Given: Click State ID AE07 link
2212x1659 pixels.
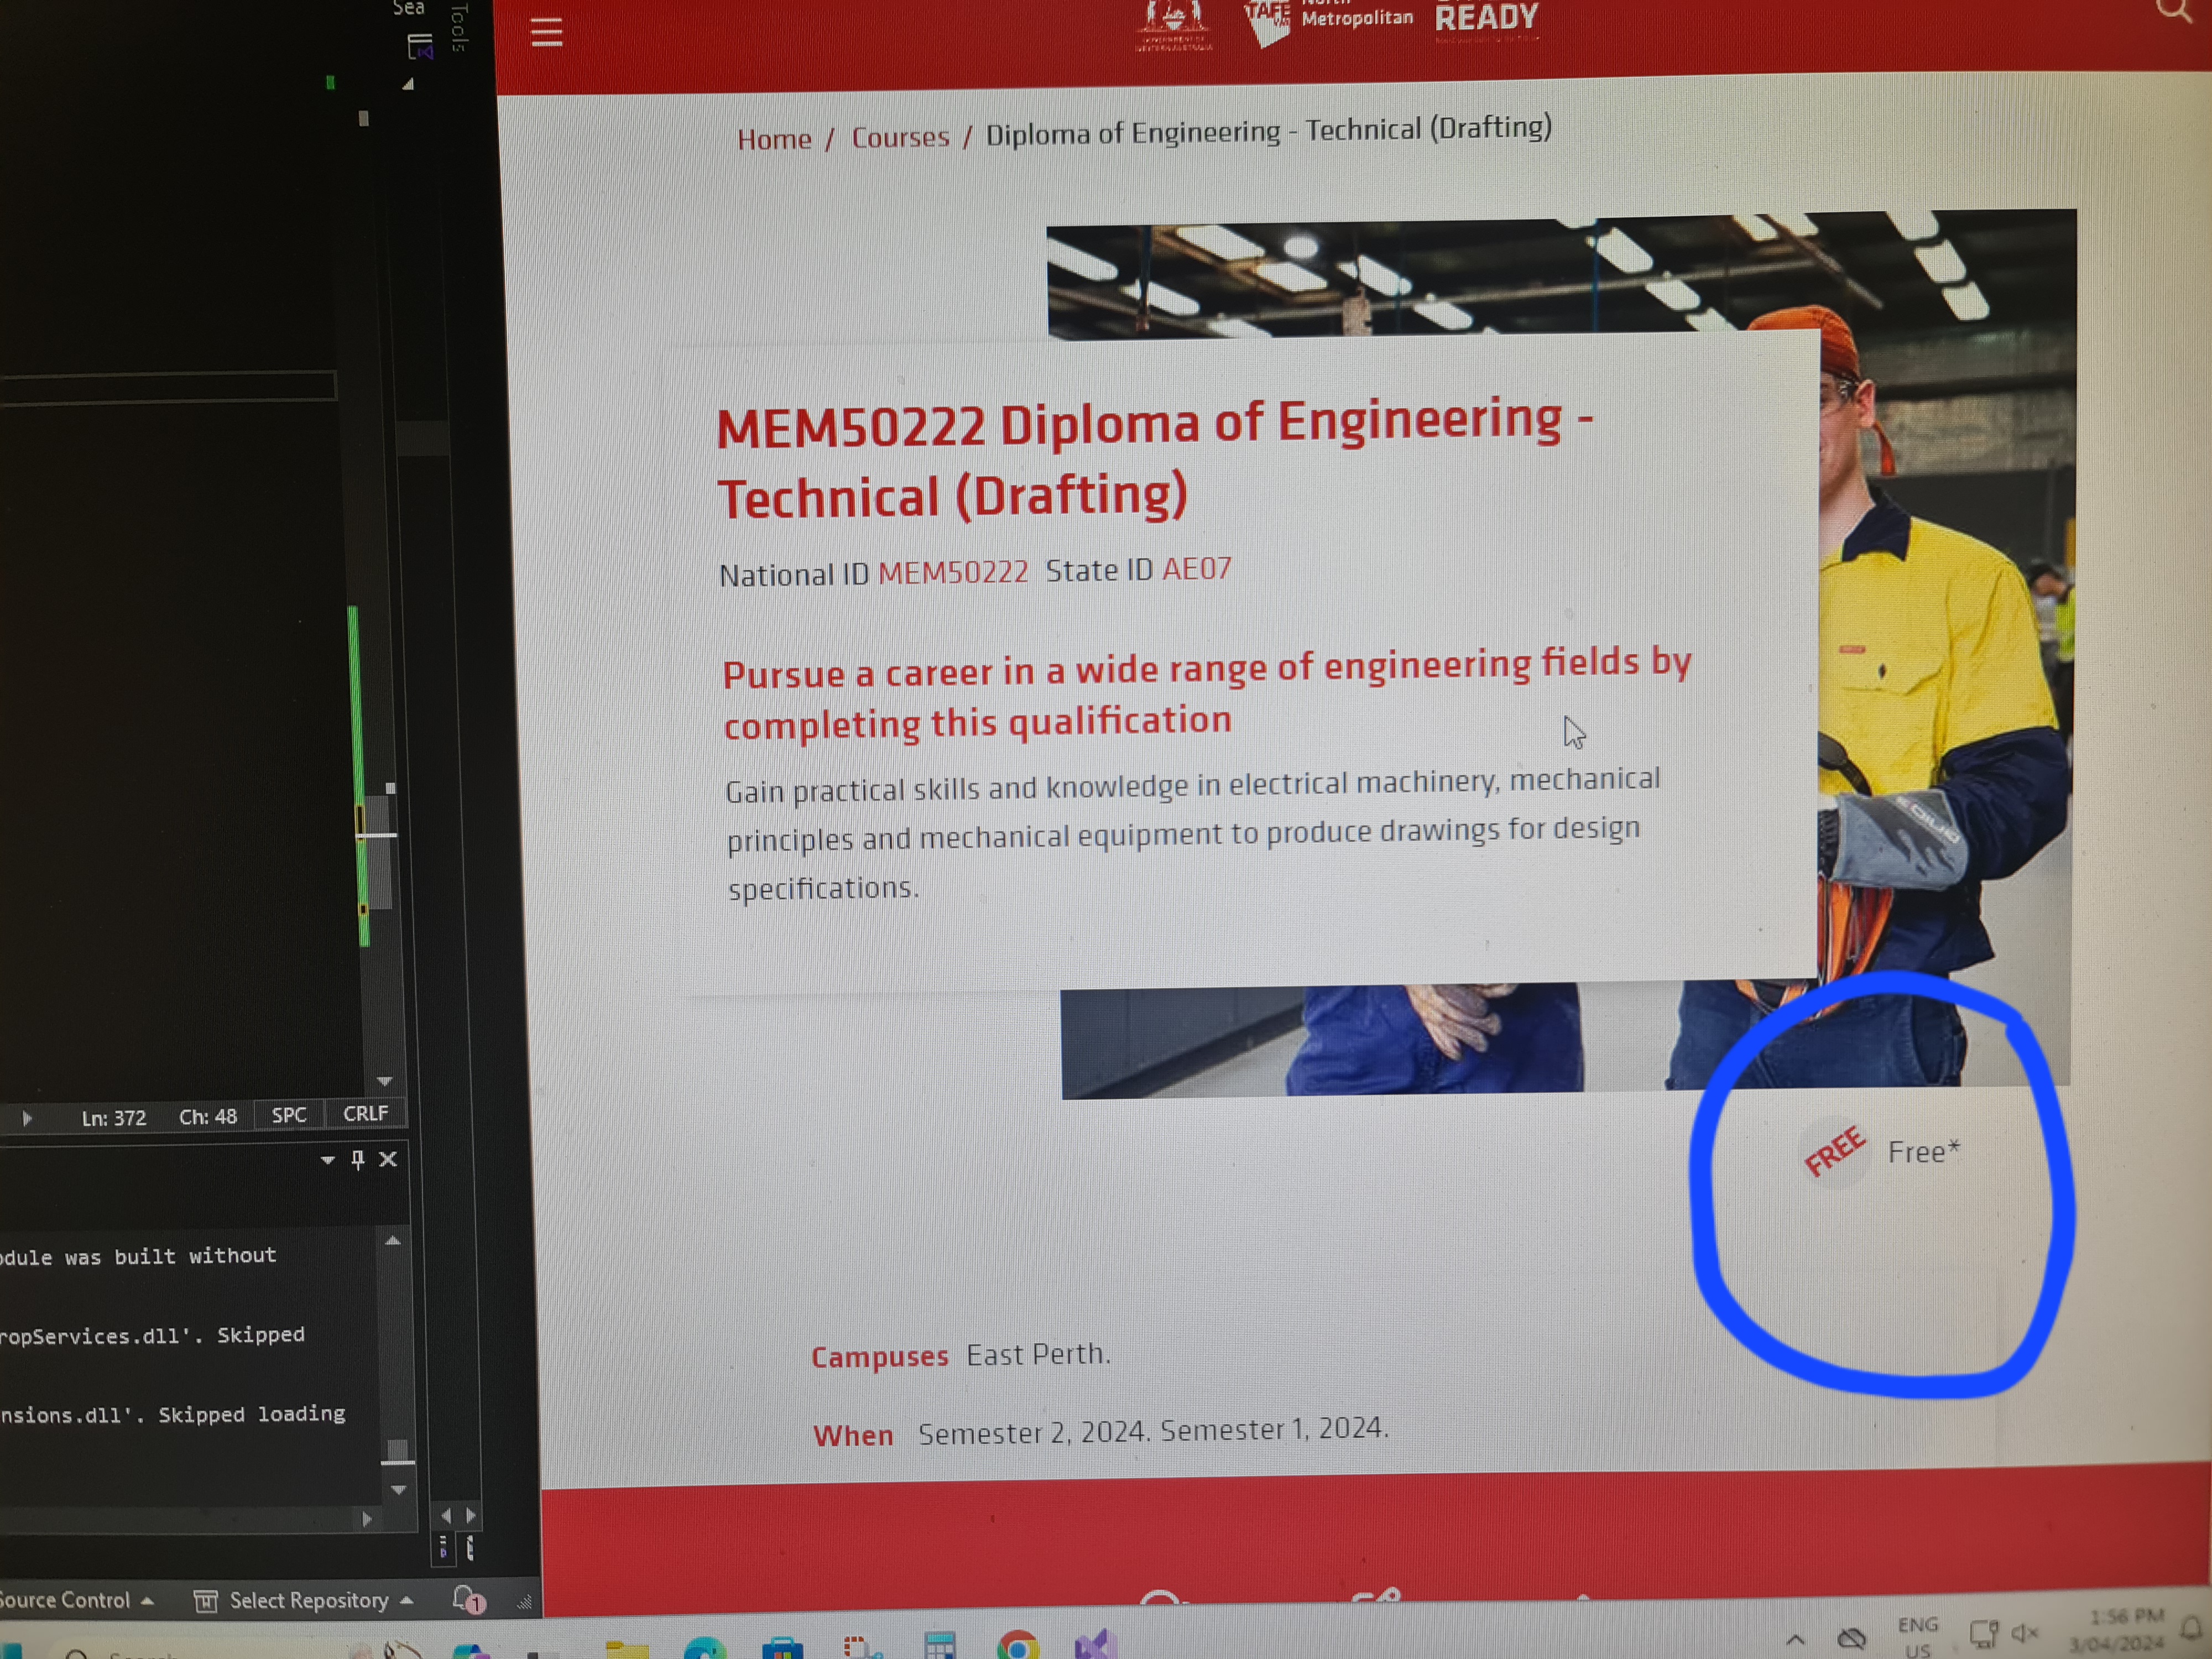Looking at the screenshot, I should (x=1197, y=569).
